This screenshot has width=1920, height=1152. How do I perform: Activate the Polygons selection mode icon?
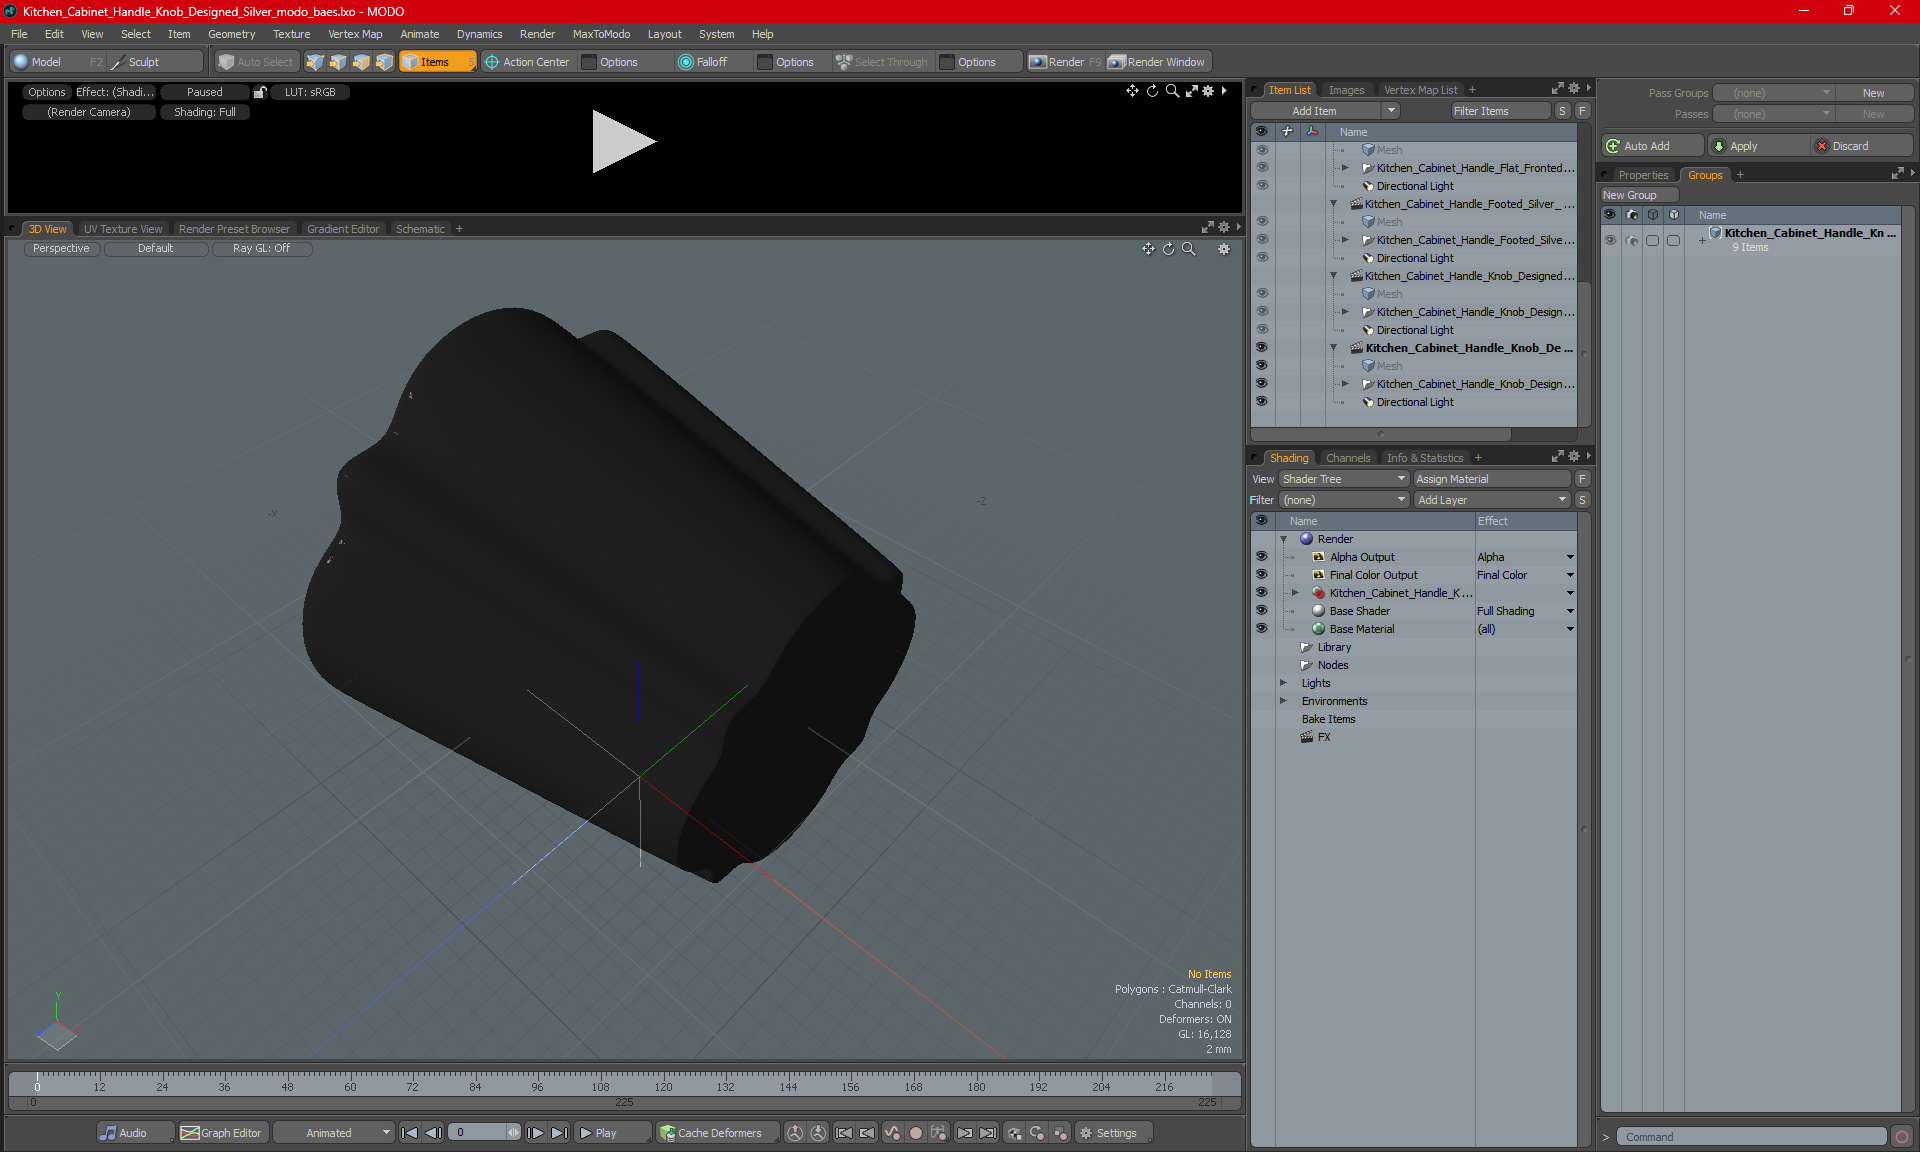click(361, 62)
